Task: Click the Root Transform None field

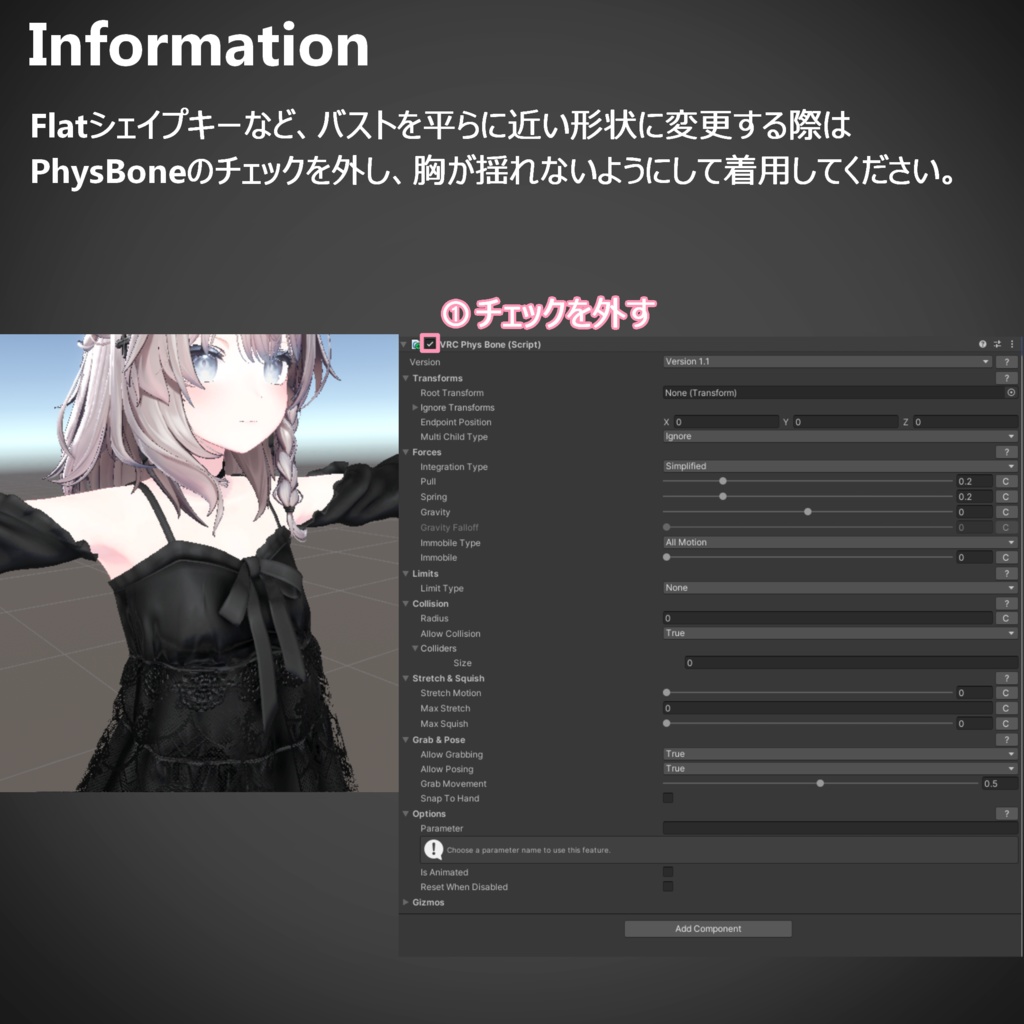Action: point(834,392)
